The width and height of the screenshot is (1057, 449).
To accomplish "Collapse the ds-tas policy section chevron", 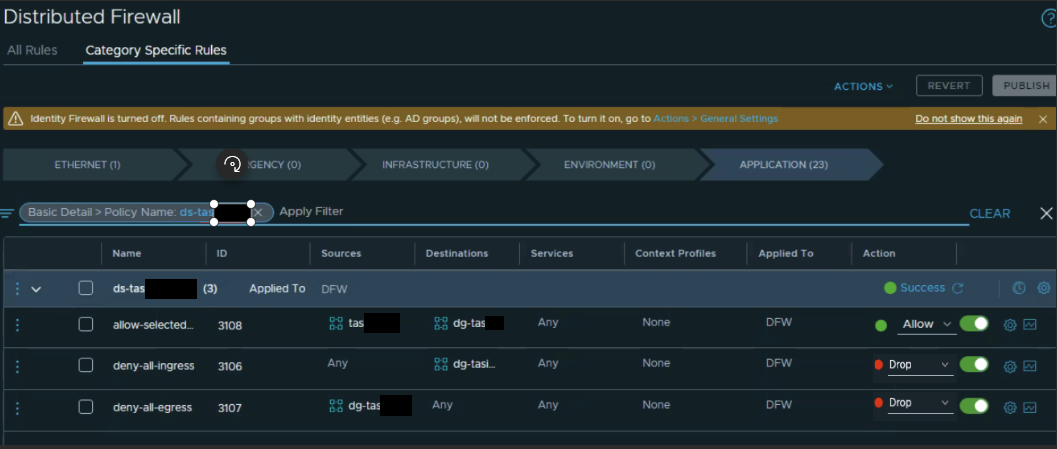I will pos(37,289).
